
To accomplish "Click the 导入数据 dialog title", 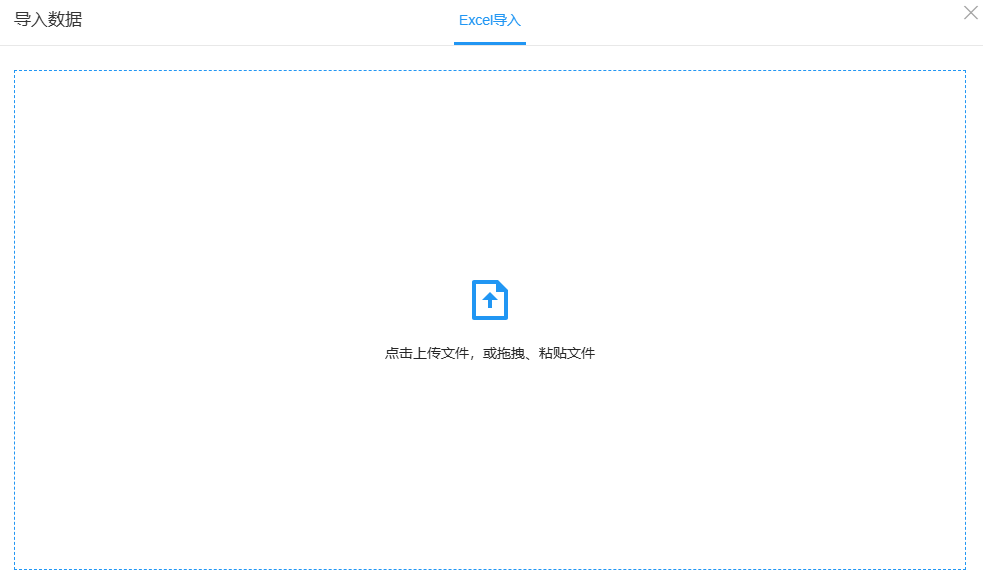I will [x=48, y=18].
